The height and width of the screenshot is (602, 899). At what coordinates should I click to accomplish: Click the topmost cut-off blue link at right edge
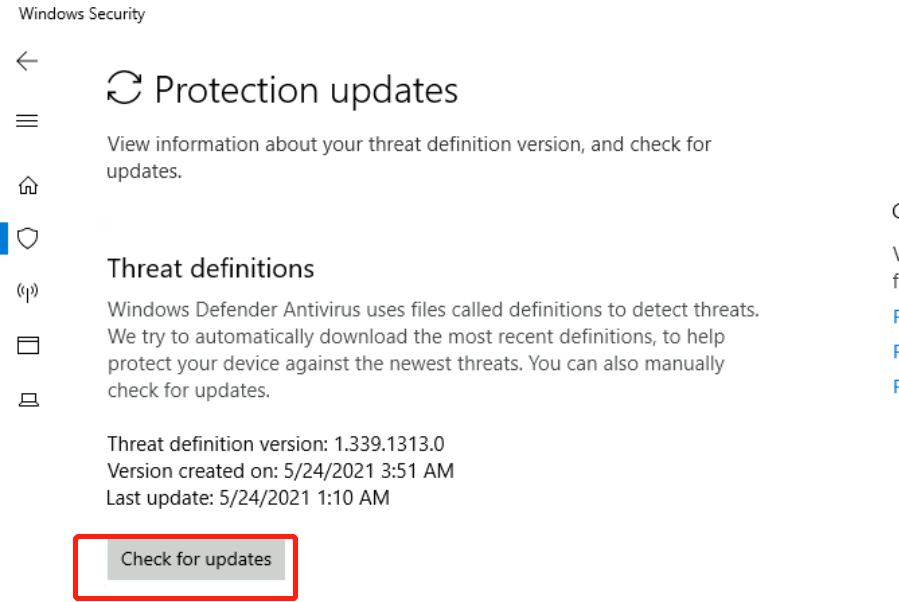coord(895,317)
